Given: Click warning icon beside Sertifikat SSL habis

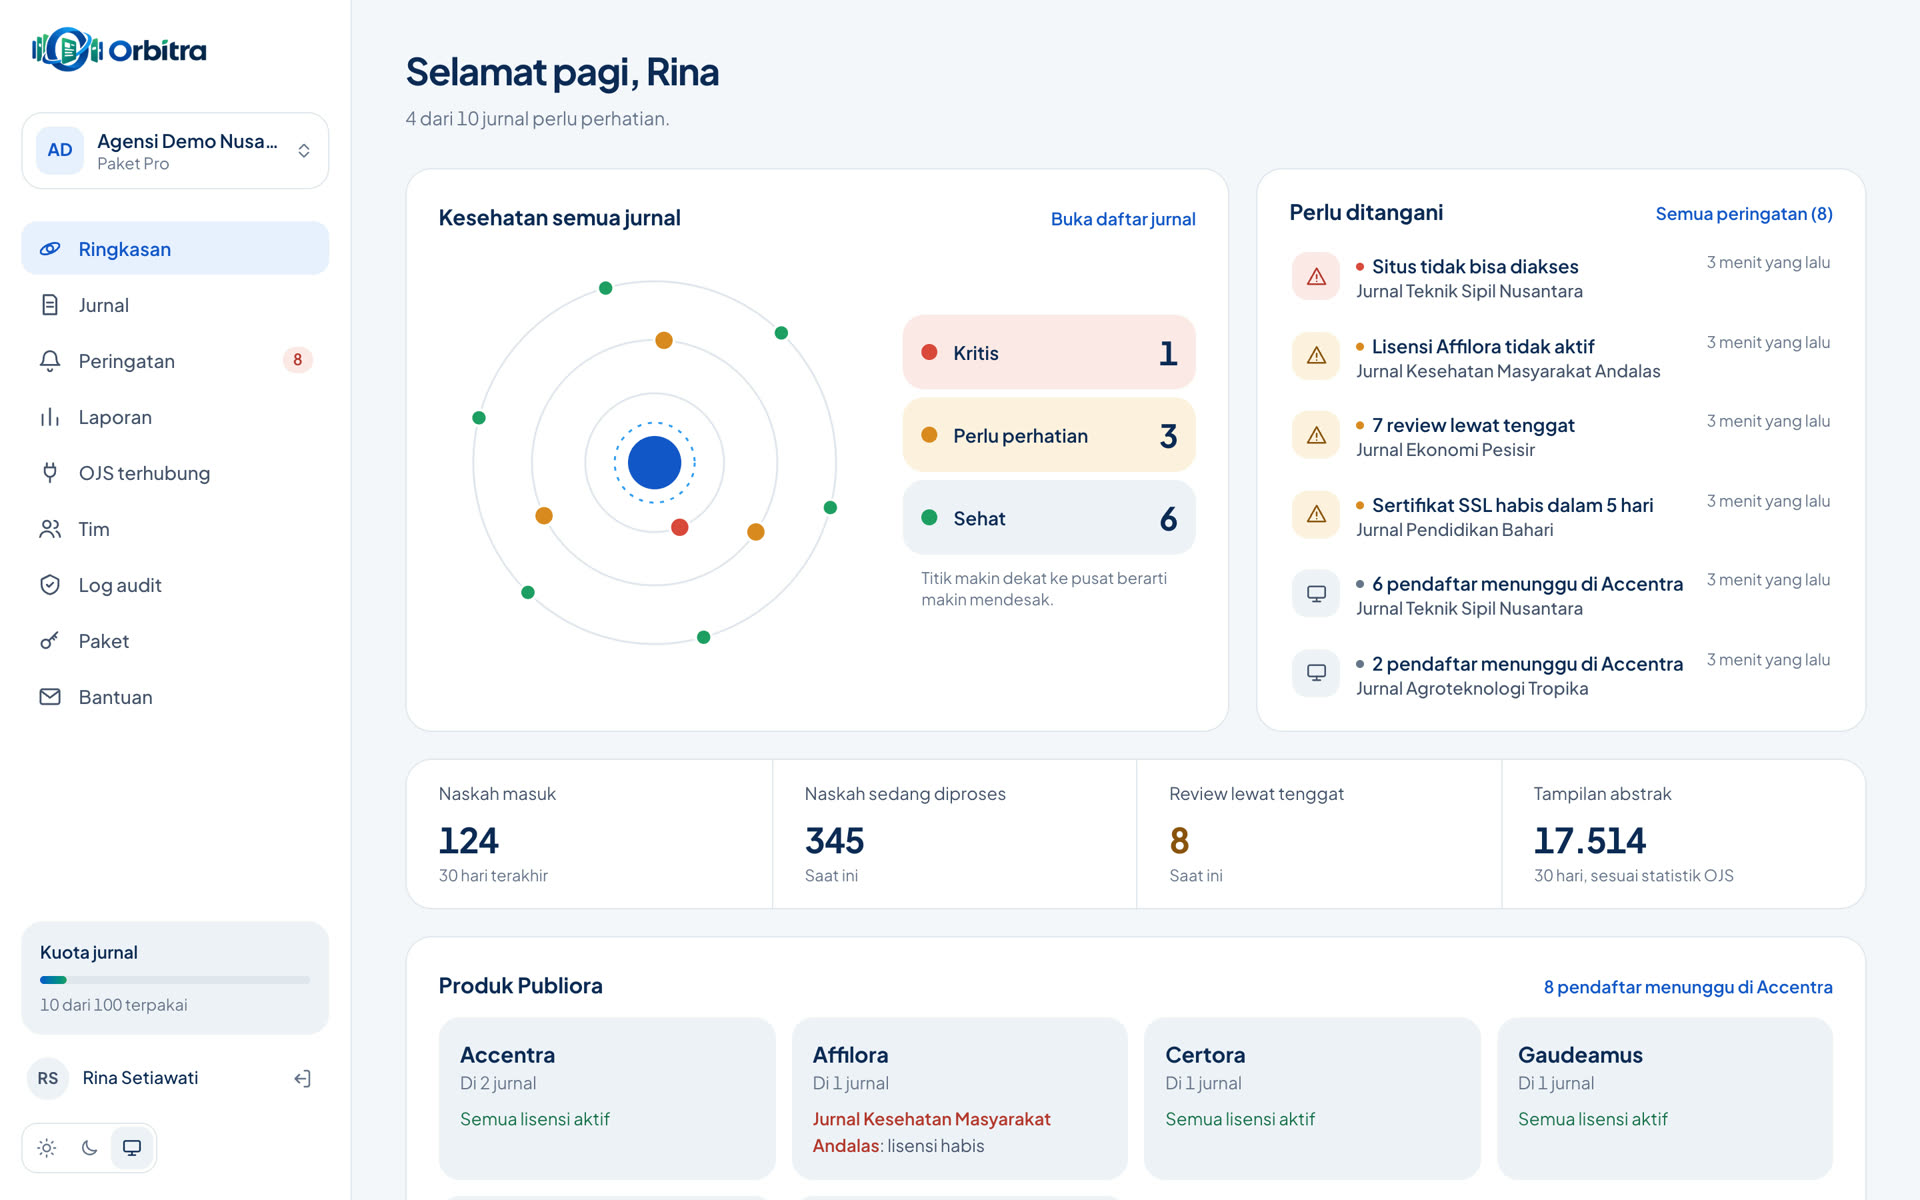Looking at the screenshot, I should point(1316,515).
